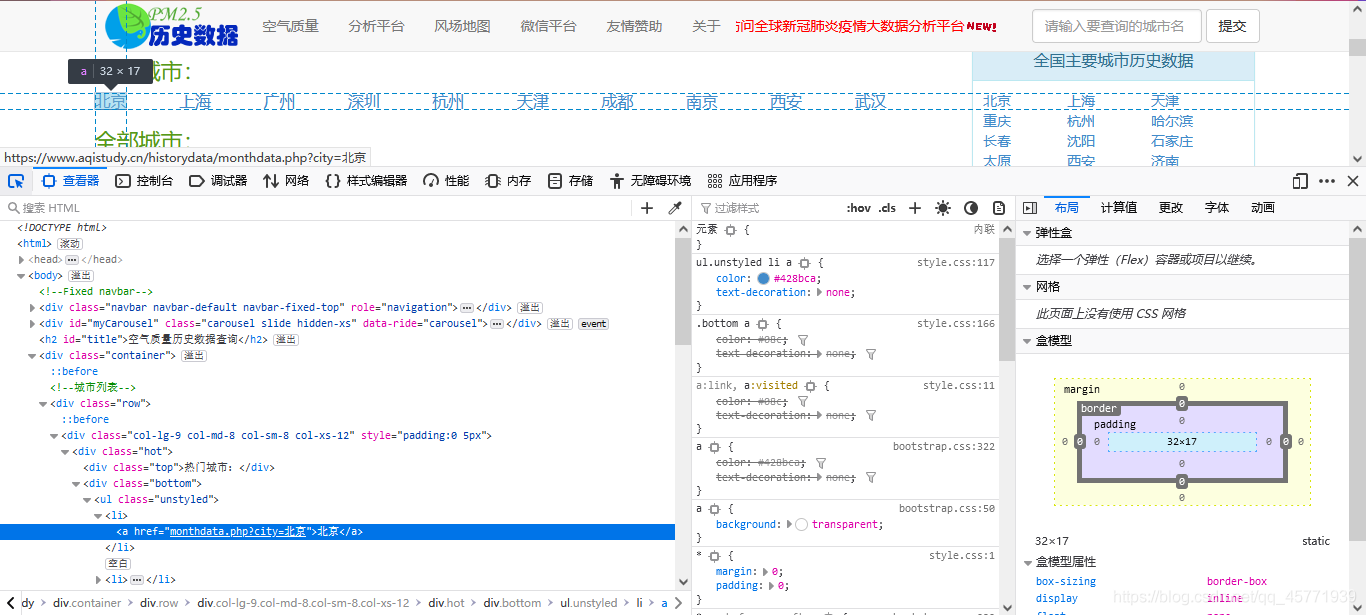The image size is (1366, 615).
Task: Collapse the 盒模型属性 properties section
Action: click(1027, 562)
